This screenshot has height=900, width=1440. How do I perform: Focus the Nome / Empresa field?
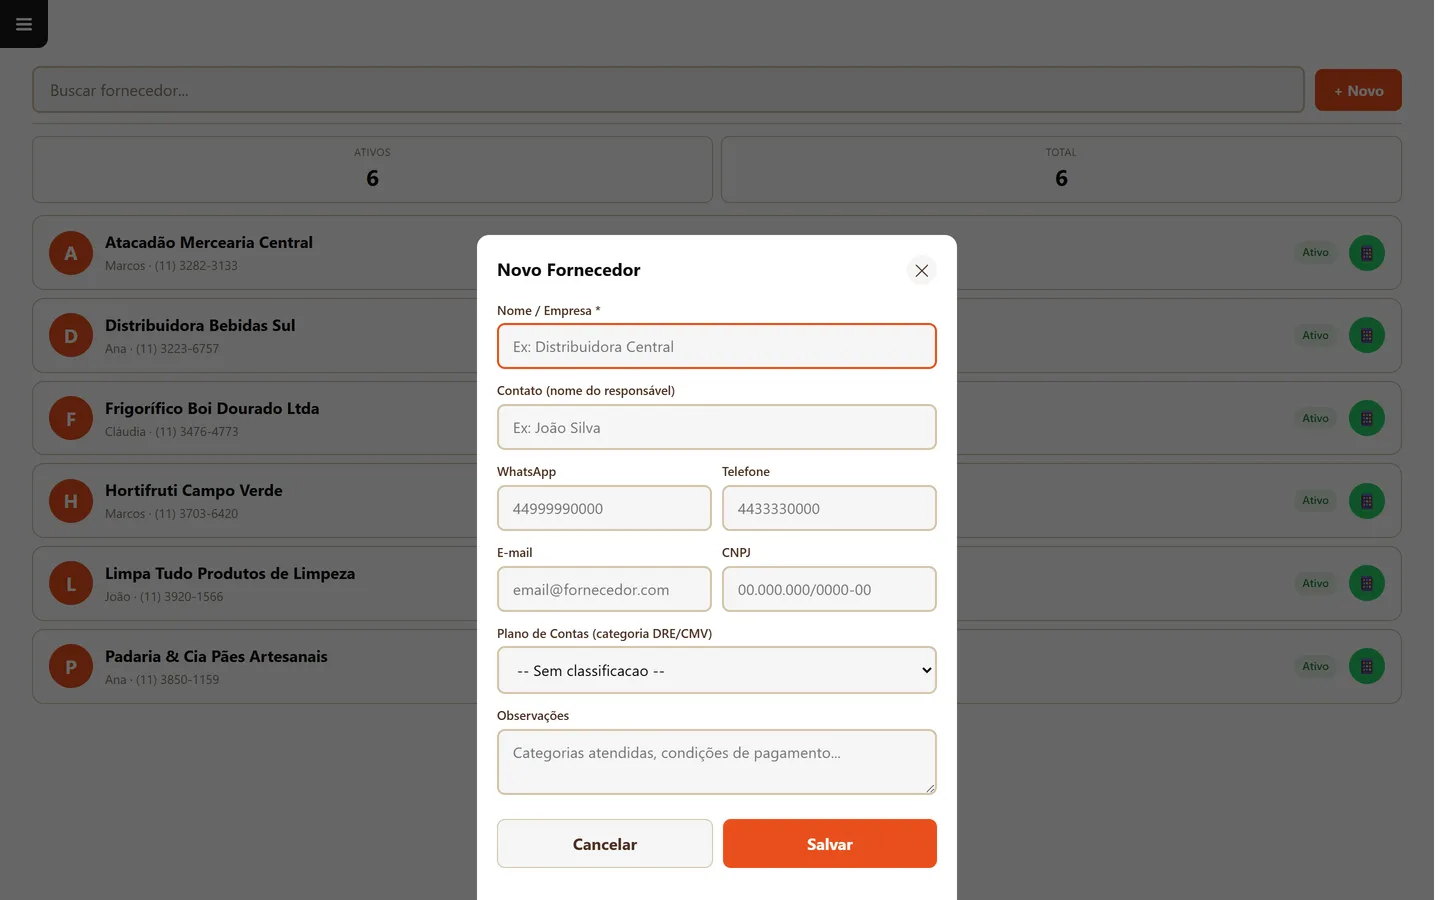pyautogui.click(x=717, y=346)
